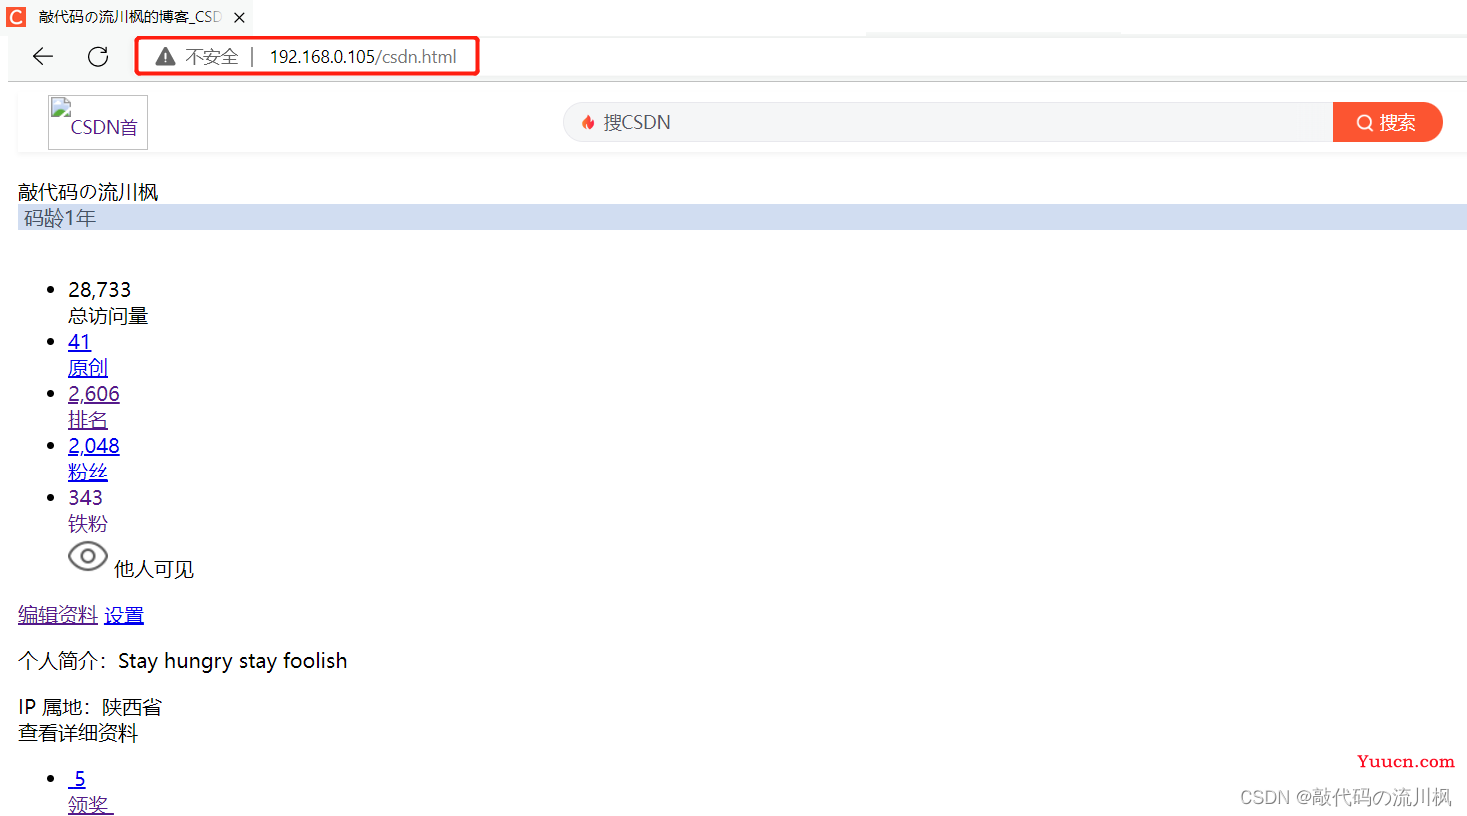This screenshot has width=1467, height=816.
Task: Click the orange 搜索 search button
Action: click(x=1387, y=122)
